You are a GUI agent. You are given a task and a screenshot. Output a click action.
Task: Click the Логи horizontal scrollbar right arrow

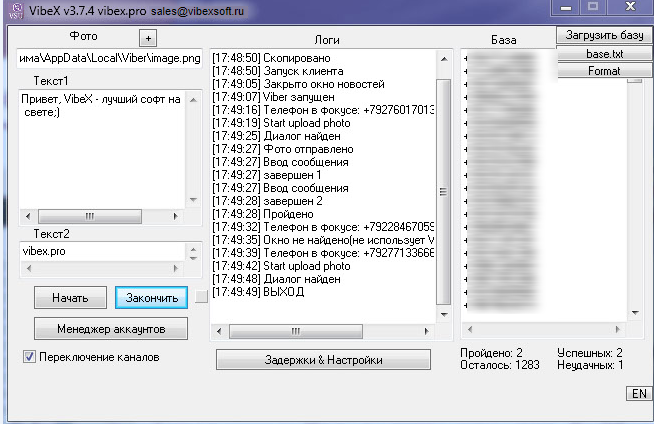click(x=428, y=330)
